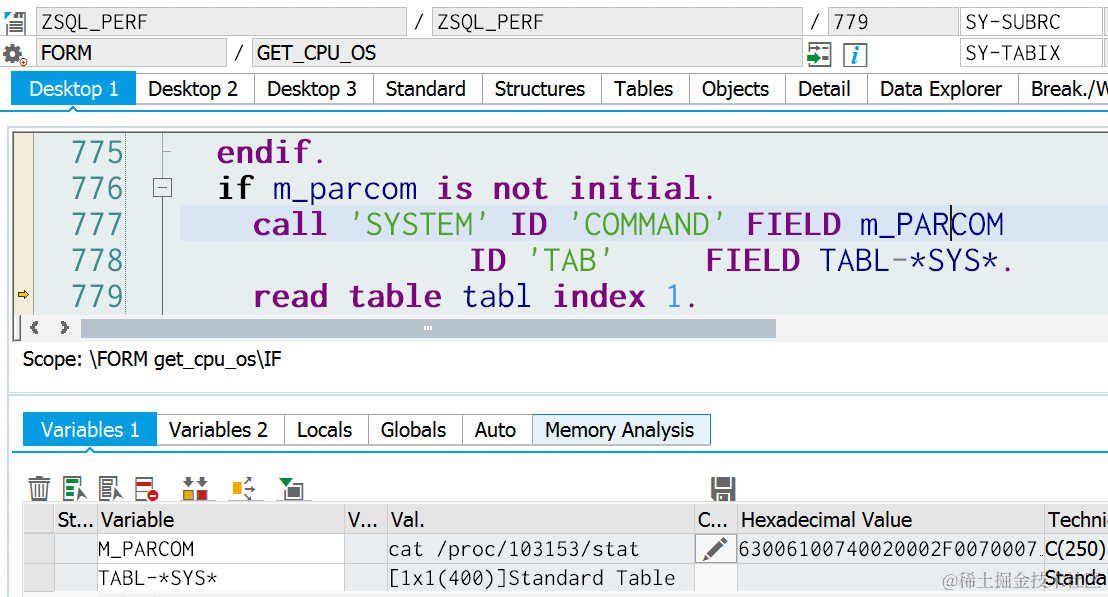Click the gear with red dot icon beside FORM
The height and width of the screenshot is (597, 1108).
coord(14,54)
